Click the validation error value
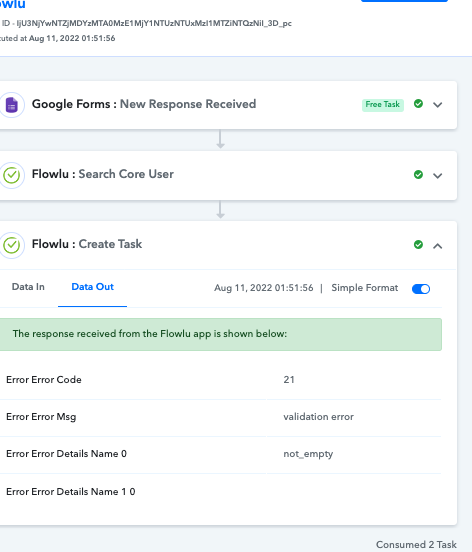Image resolution: width=472 pixels, height=552 pixels. pyautogui.click(x=319, y=417)
